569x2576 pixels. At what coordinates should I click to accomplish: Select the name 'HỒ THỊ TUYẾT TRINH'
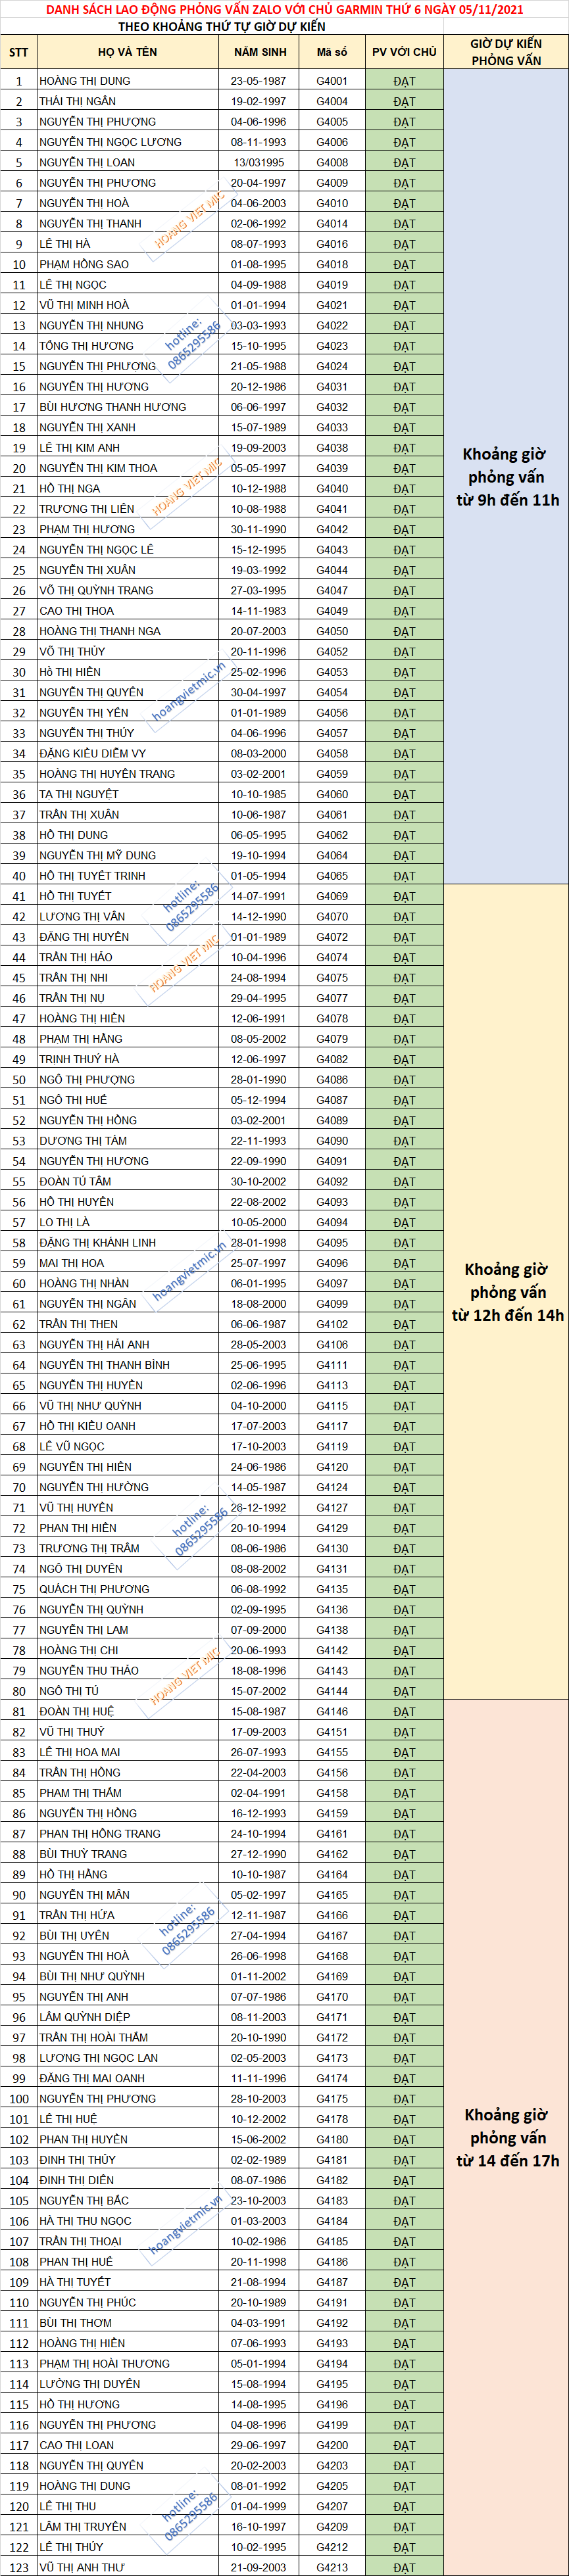92,876
